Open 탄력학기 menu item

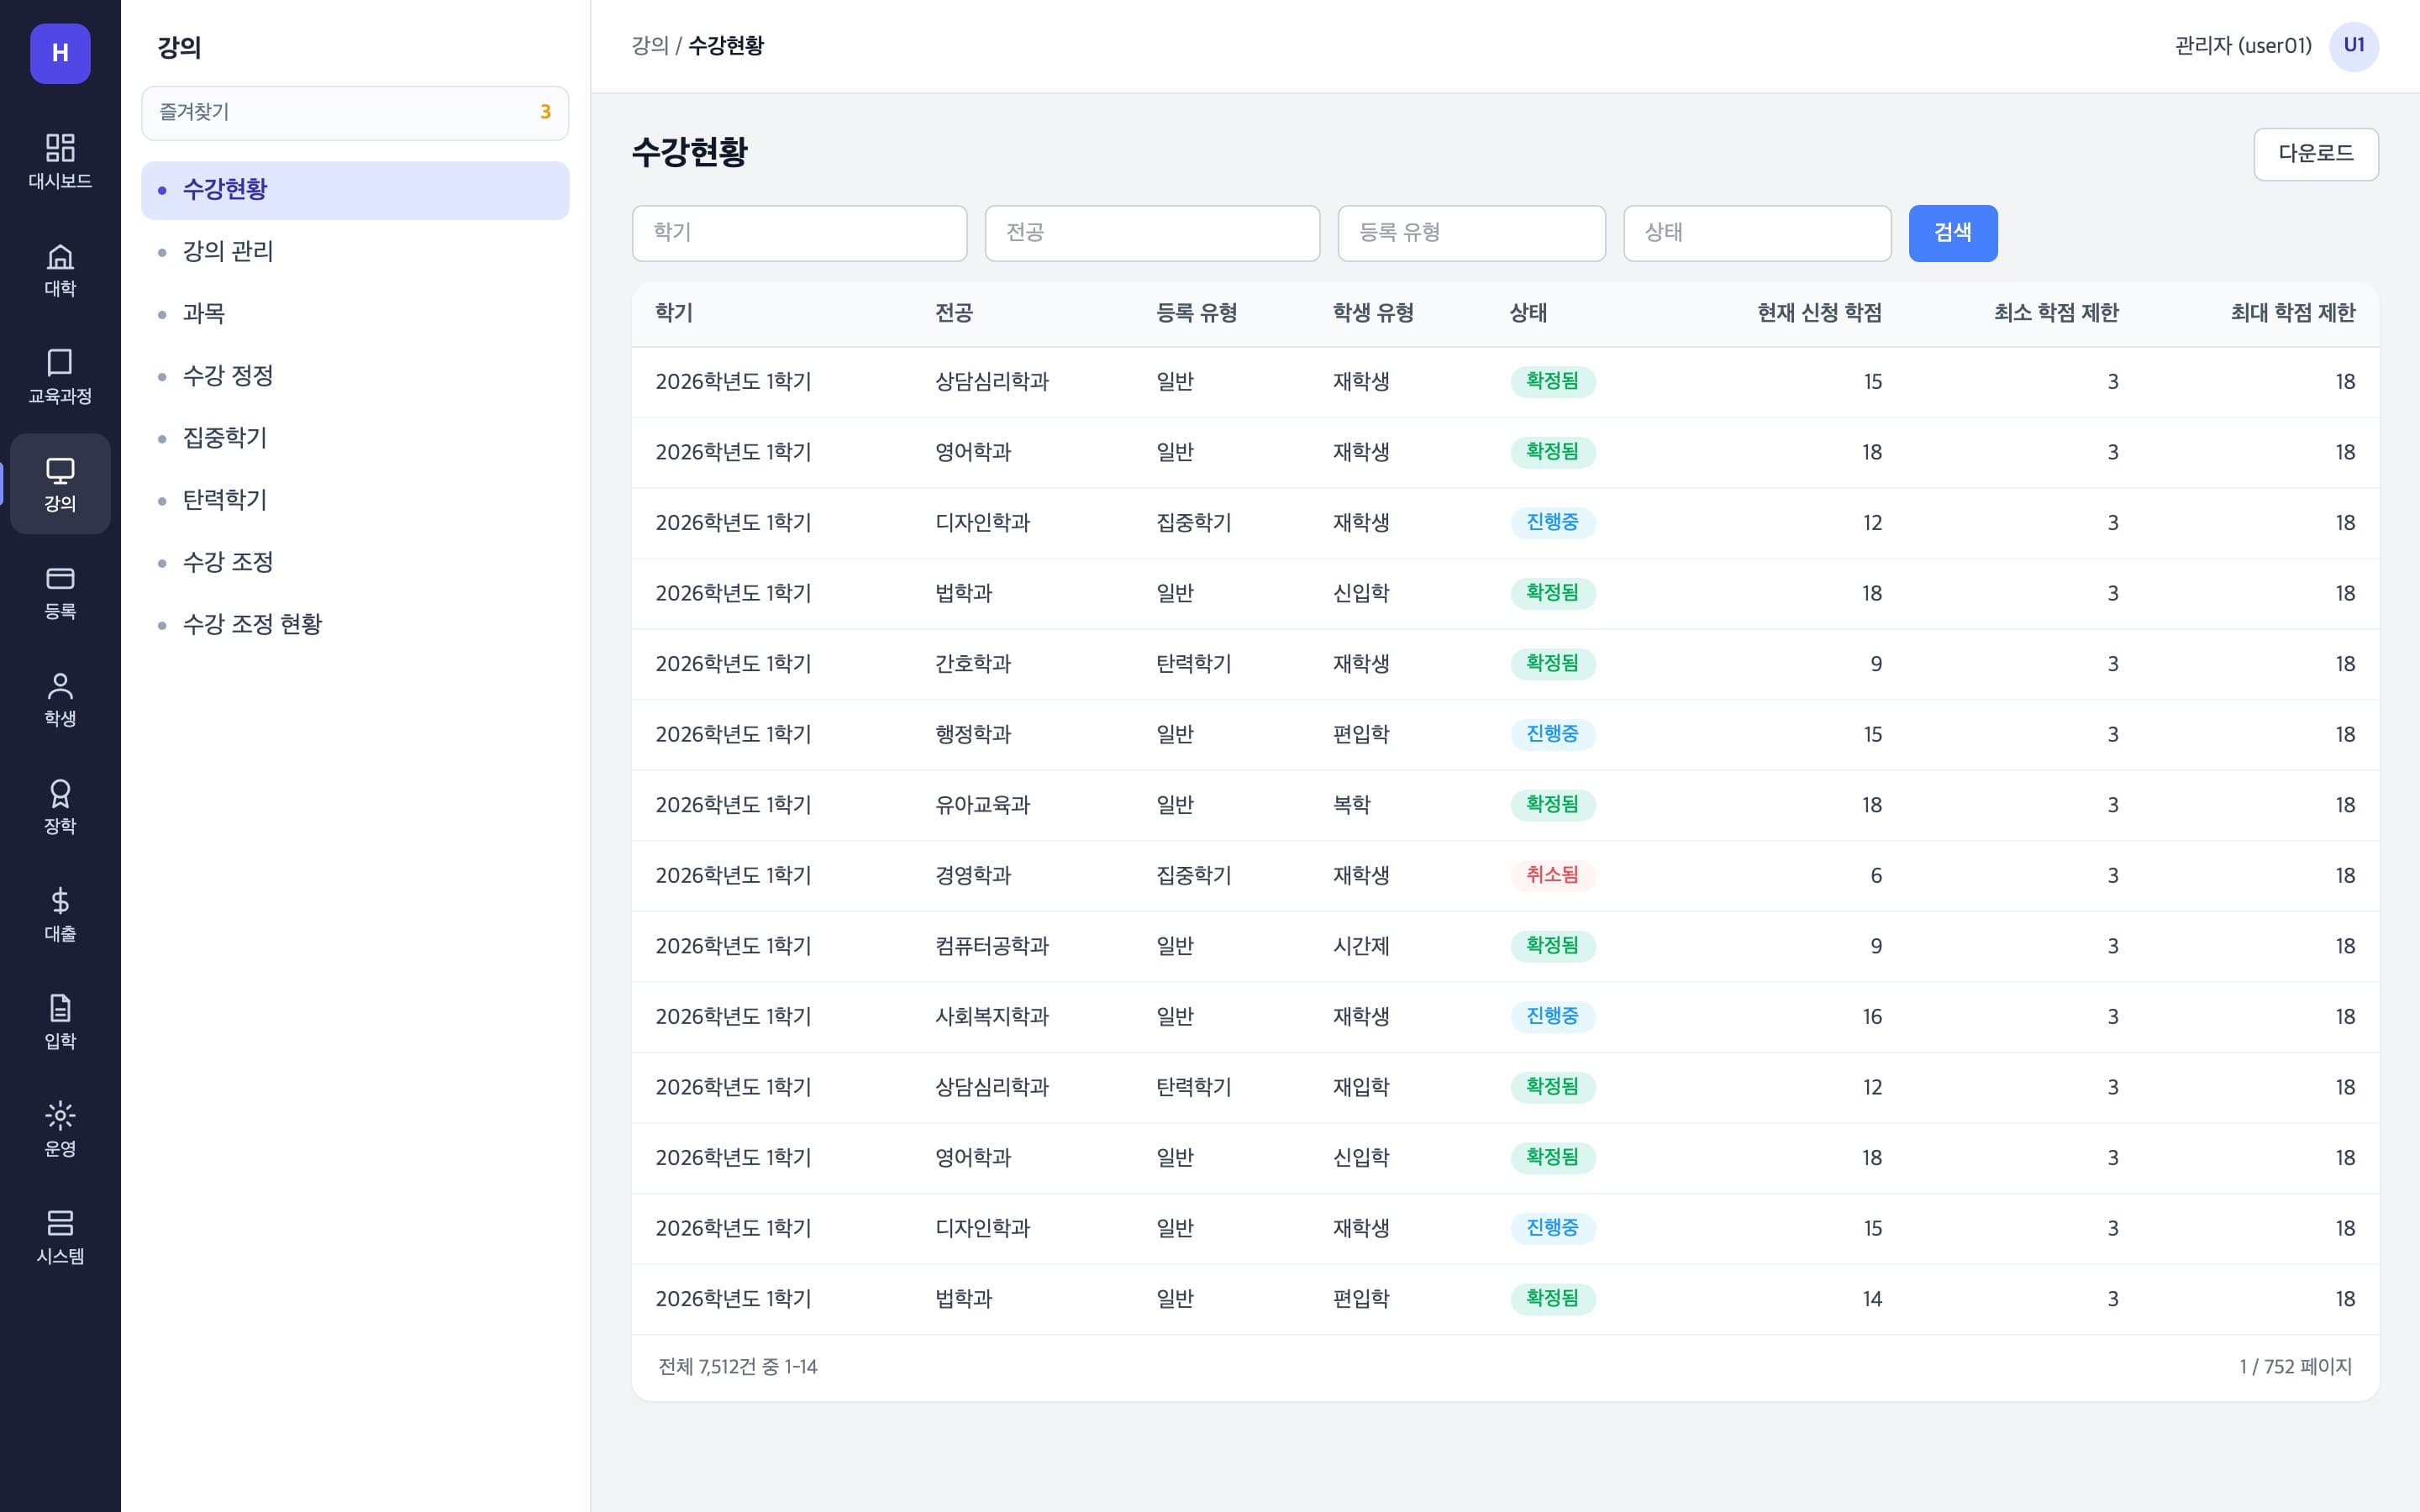coord(355,500)
